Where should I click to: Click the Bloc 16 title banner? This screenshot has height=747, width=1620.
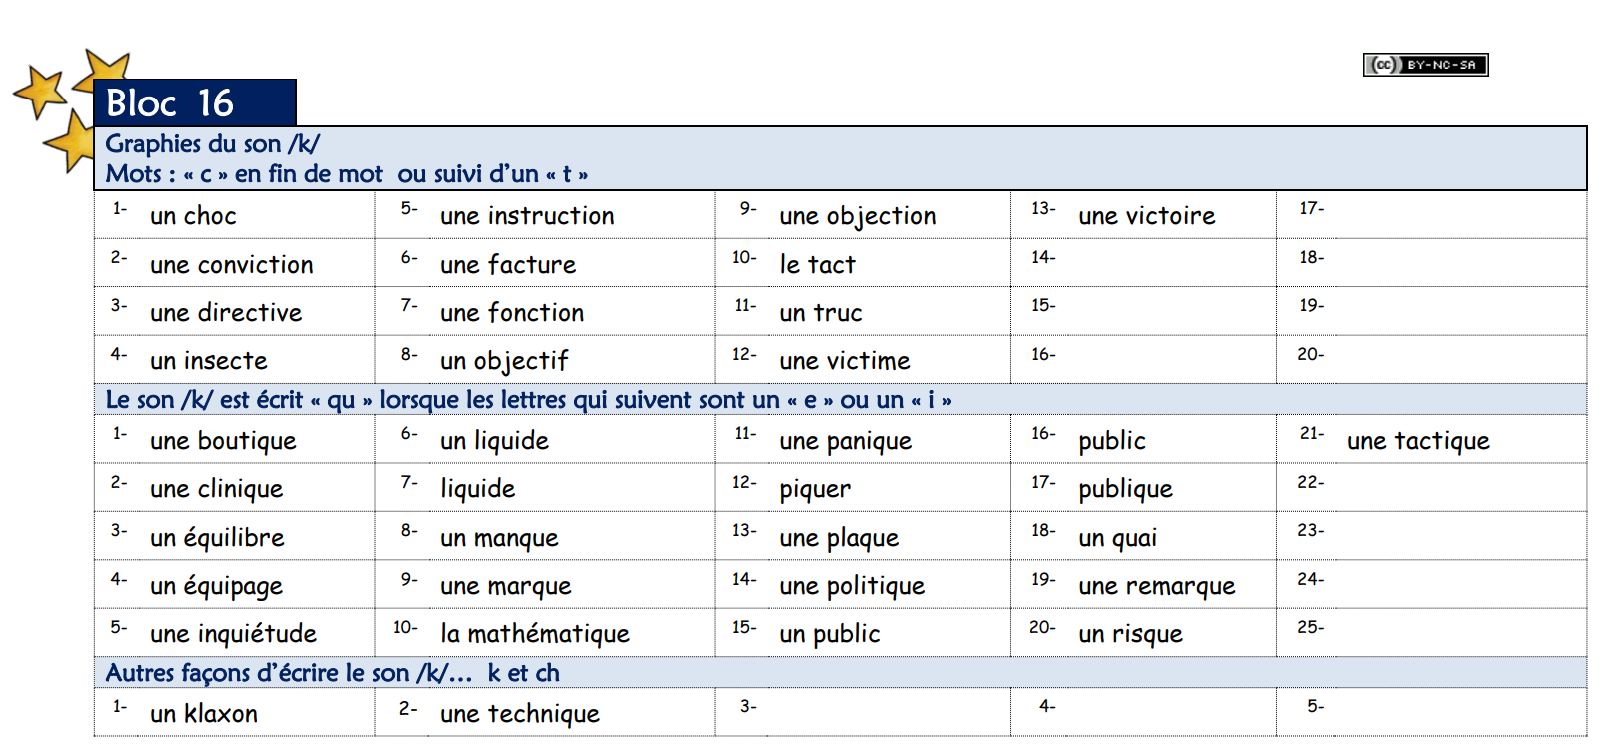click(195, 103)
